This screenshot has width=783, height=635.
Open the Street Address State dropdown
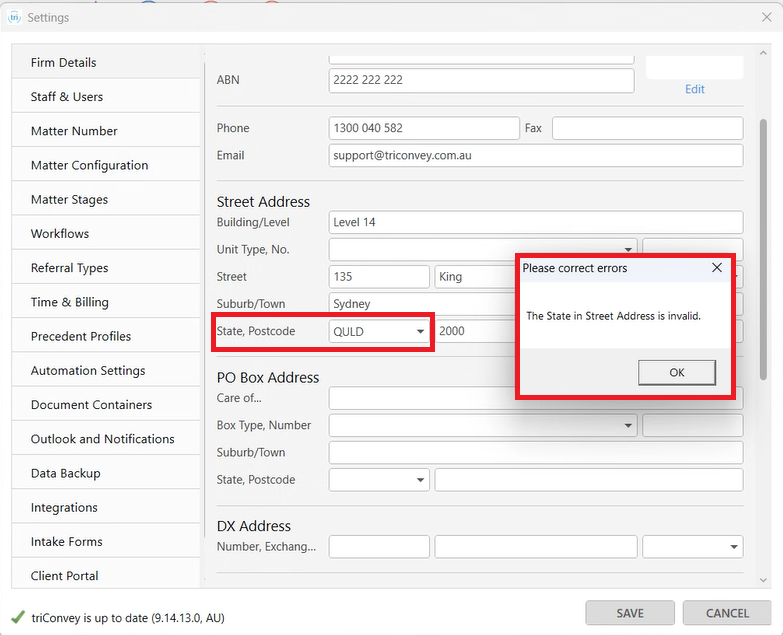(420, 332)
